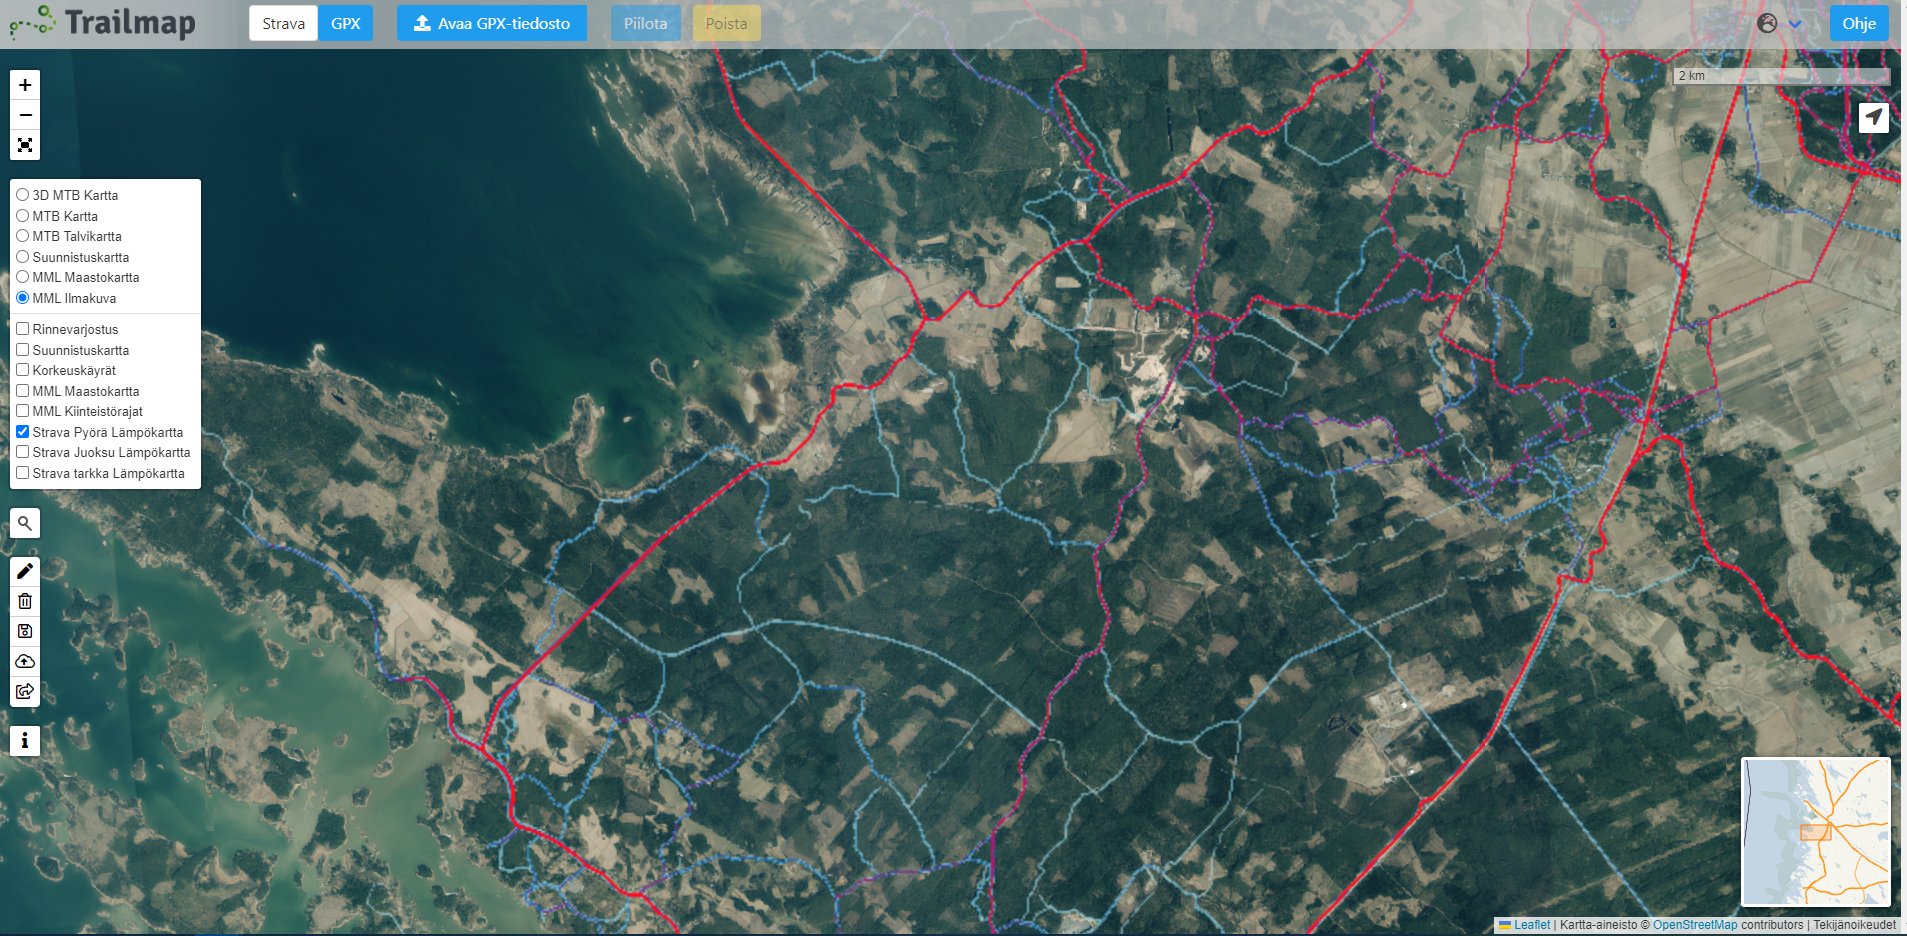Click Avaa GPX-tiedosto button

(x=492, y=24)
